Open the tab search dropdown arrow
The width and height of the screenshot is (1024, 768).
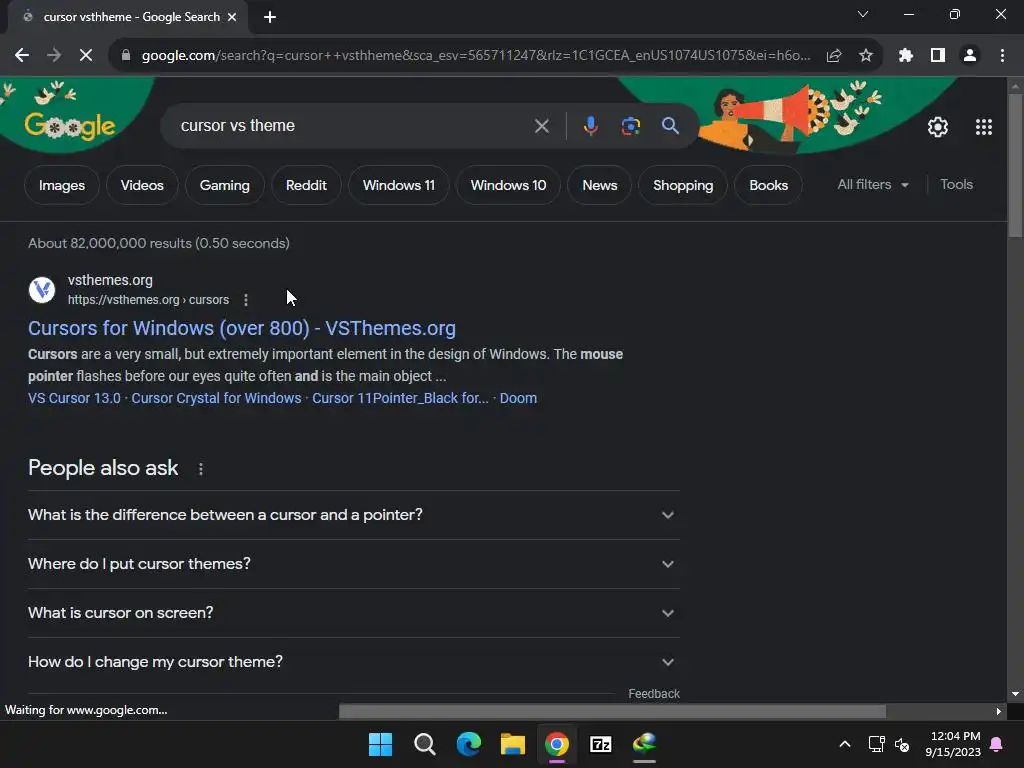tap(863, 14)
